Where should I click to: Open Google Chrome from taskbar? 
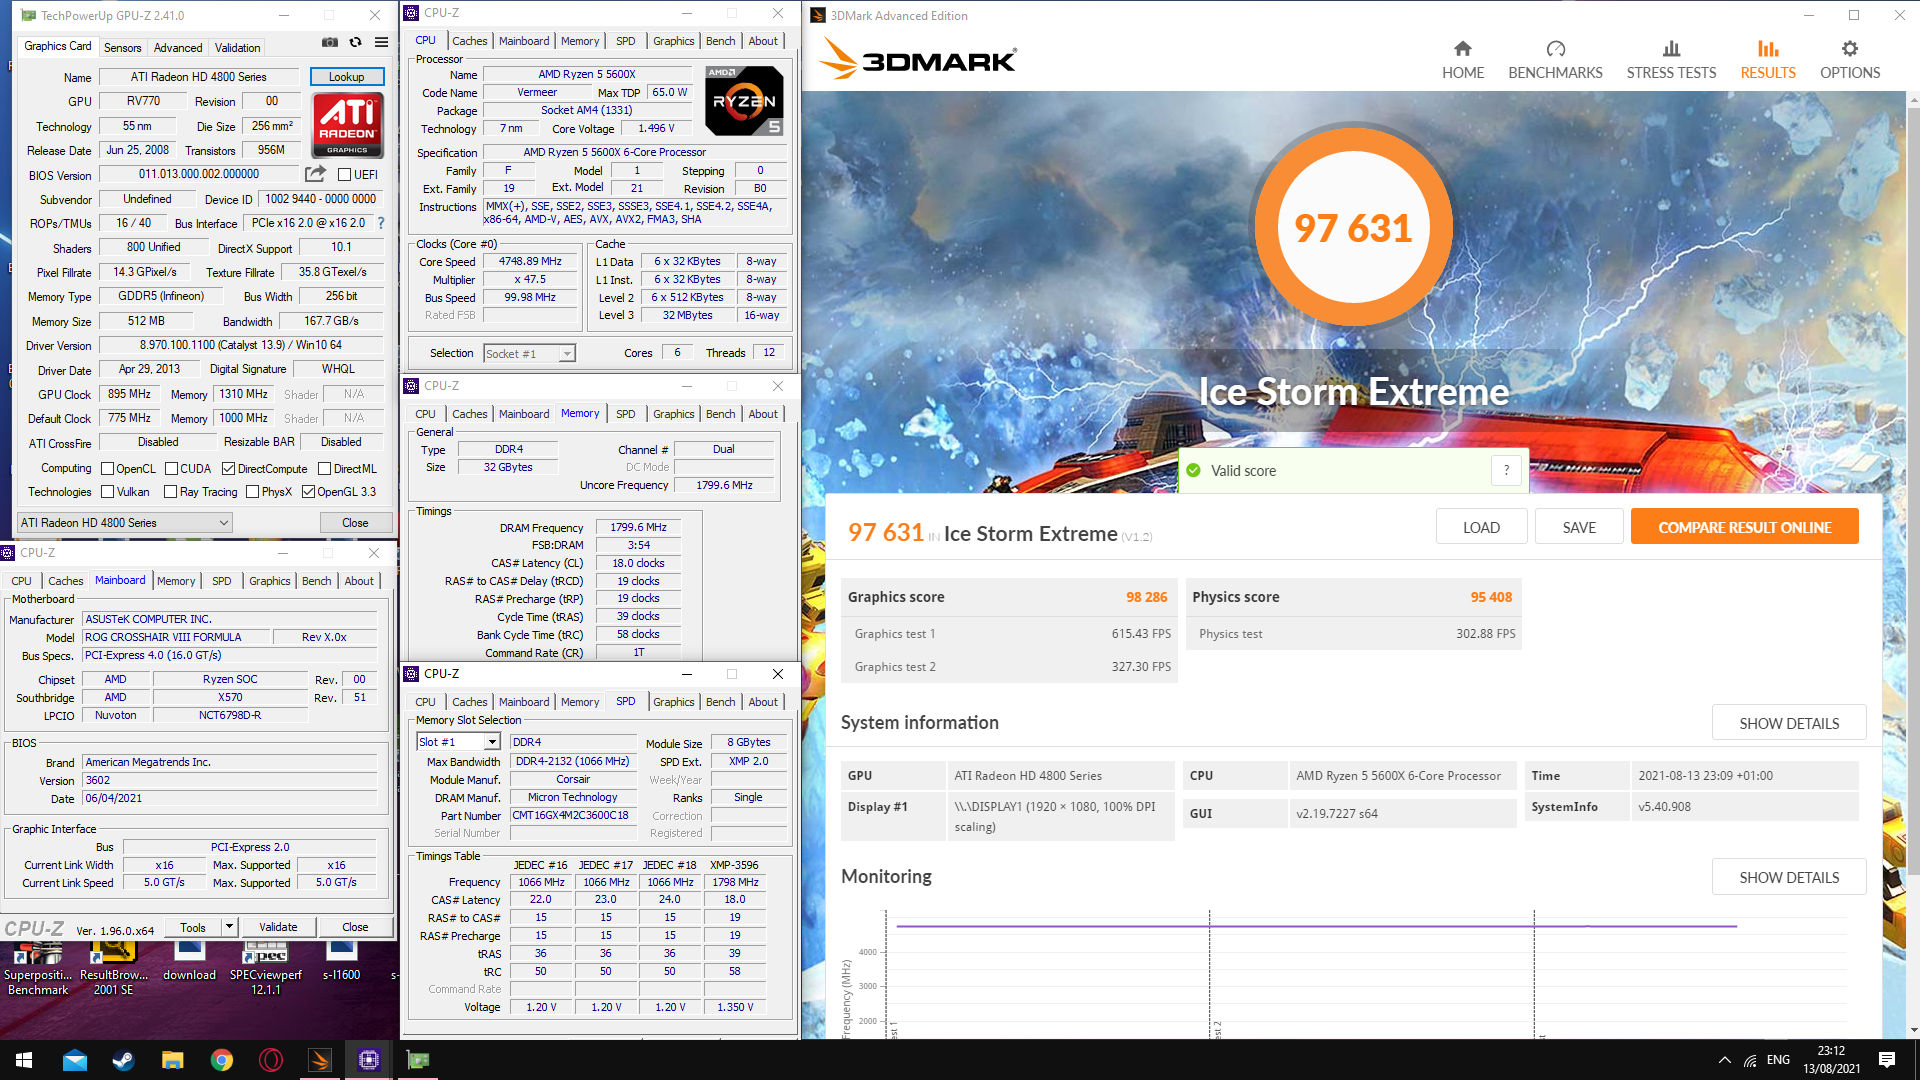(222, 1060)
